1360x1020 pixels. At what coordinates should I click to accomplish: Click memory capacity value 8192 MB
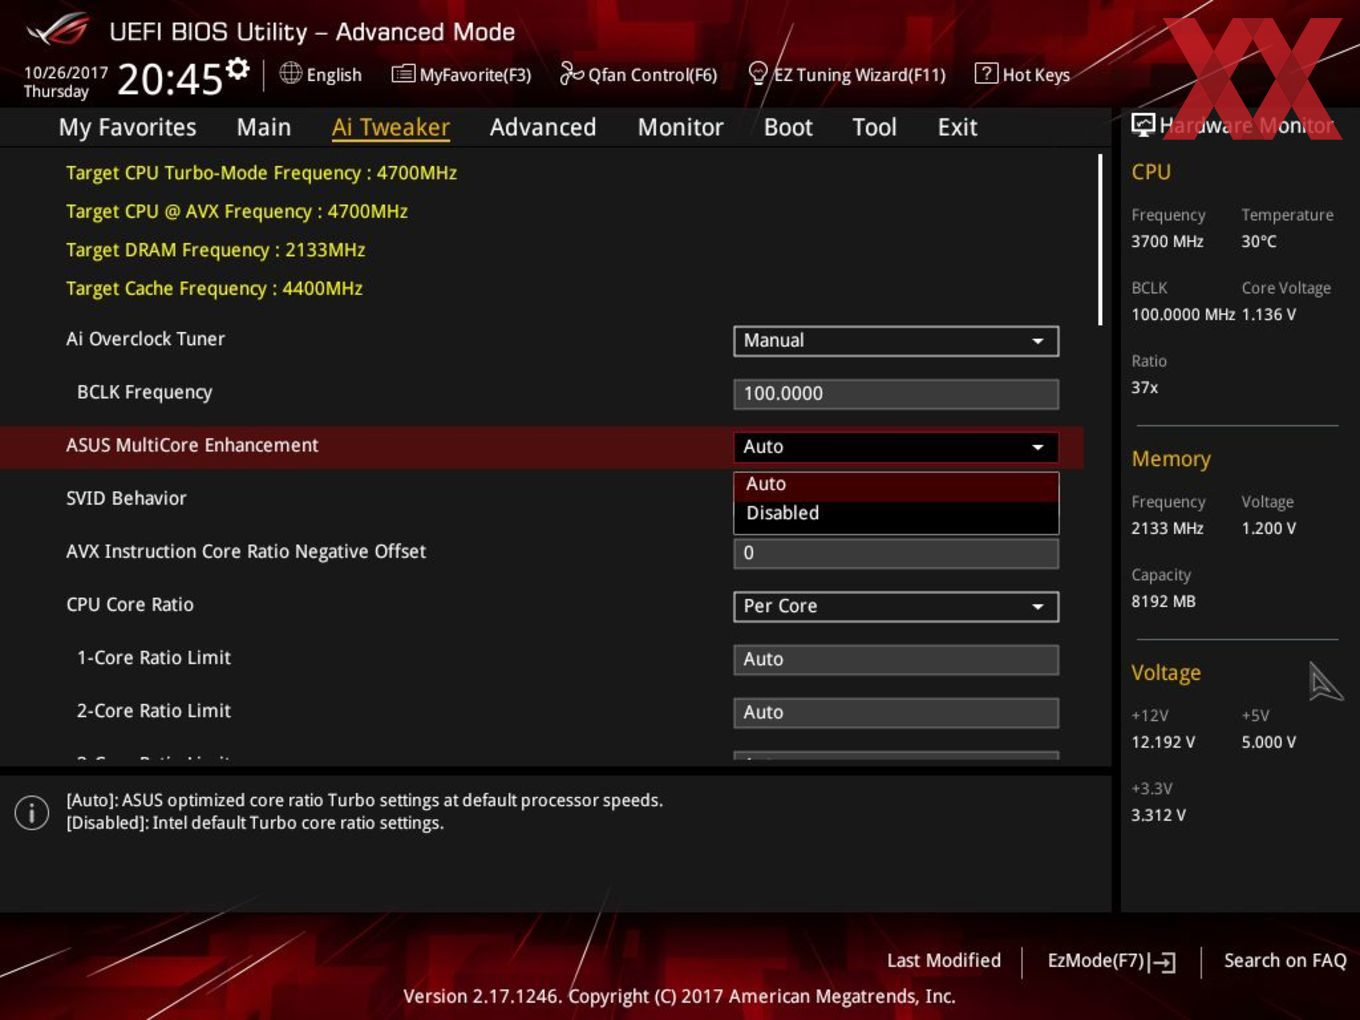[x=1163, y=601]
